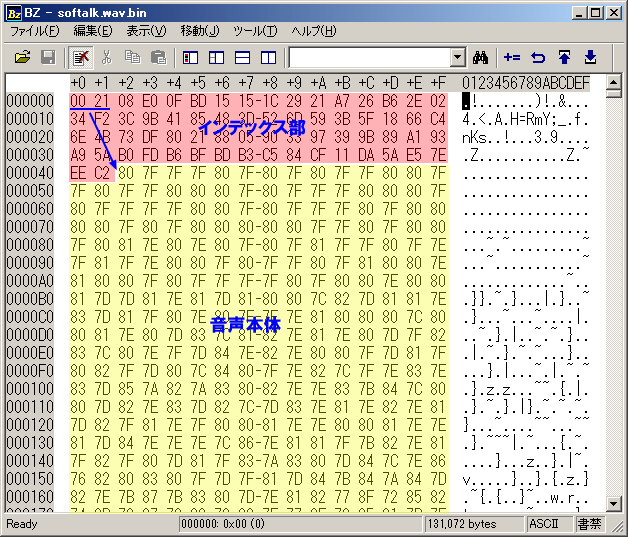Viewport: 628px width, 537px height.
Task: Click inside the toolbar search text field
Action: coord(368,58)
